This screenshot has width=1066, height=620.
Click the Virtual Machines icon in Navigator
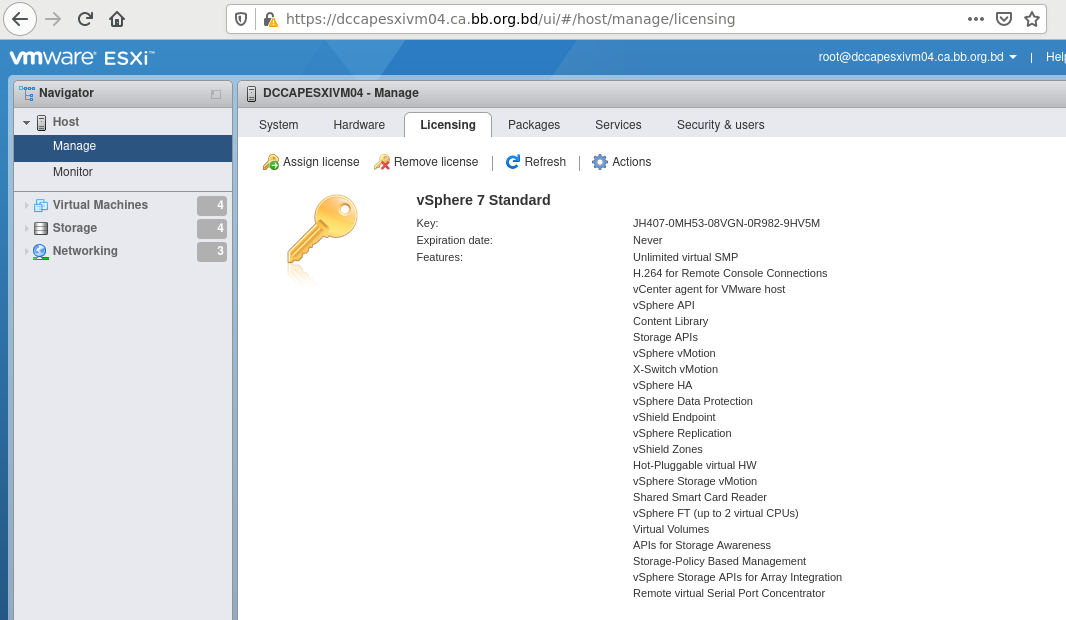point(41,205)
